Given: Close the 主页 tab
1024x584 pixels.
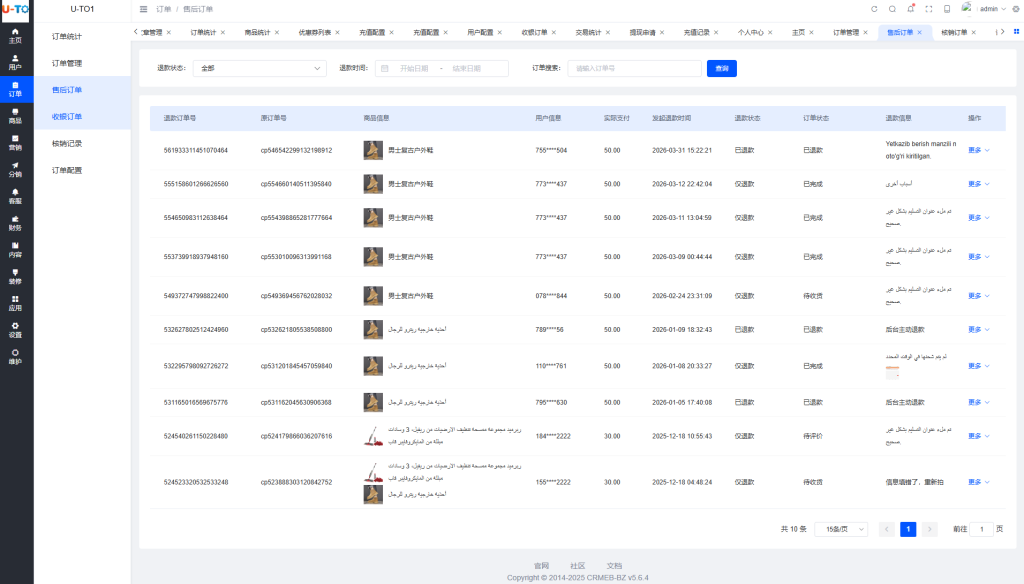Looking at the screenshot, I should tap(811, 33).
